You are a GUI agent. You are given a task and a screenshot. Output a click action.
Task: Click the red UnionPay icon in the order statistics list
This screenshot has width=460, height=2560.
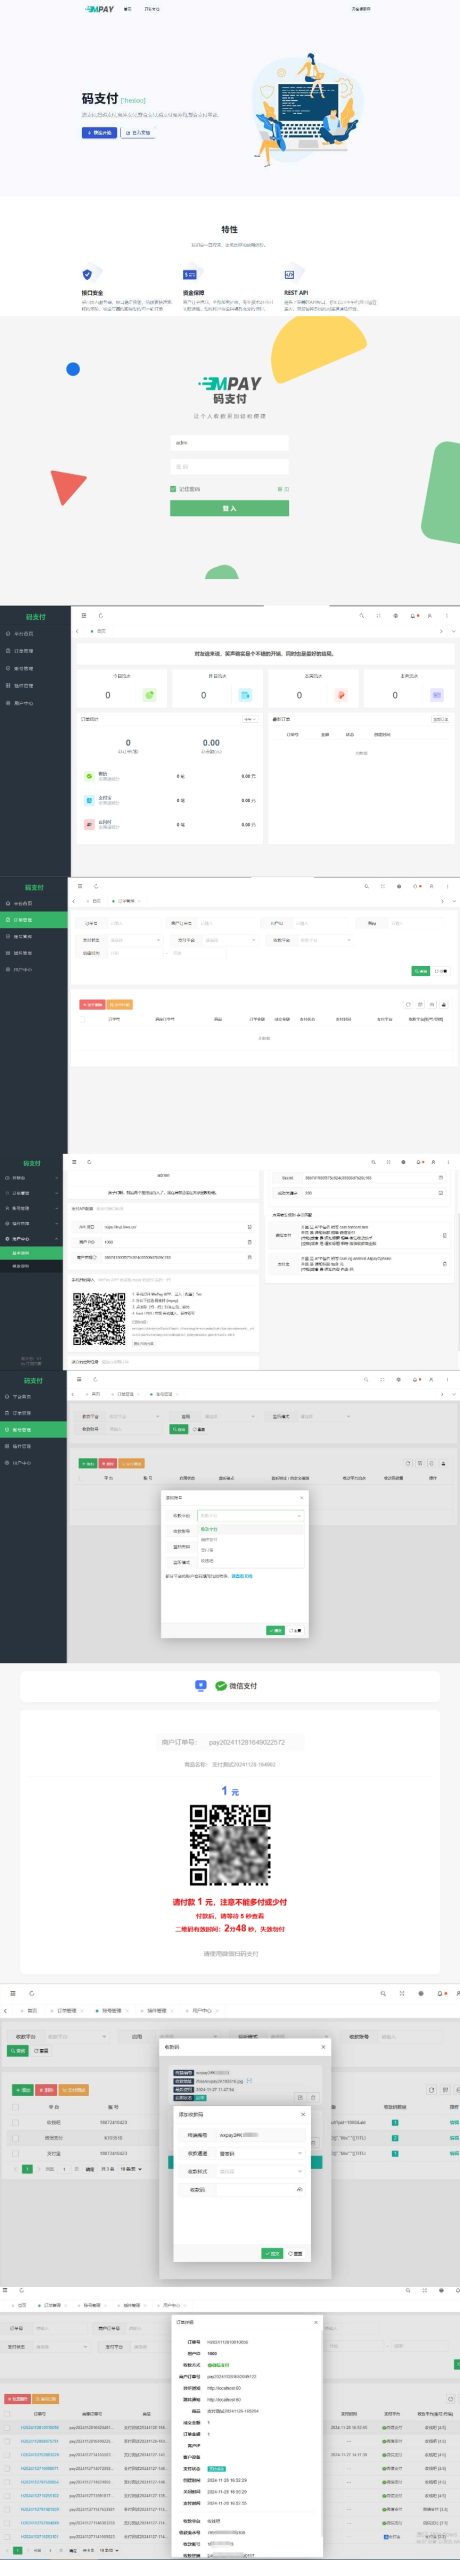click(89, 824)
